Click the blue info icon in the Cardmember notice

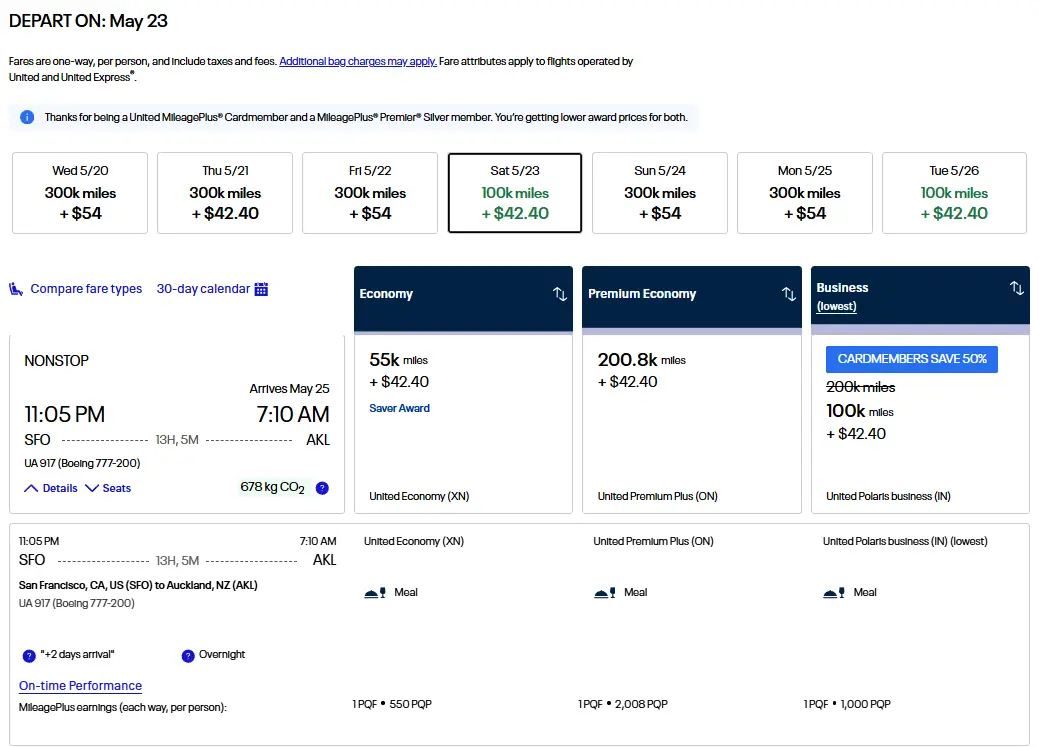(27, 117)
